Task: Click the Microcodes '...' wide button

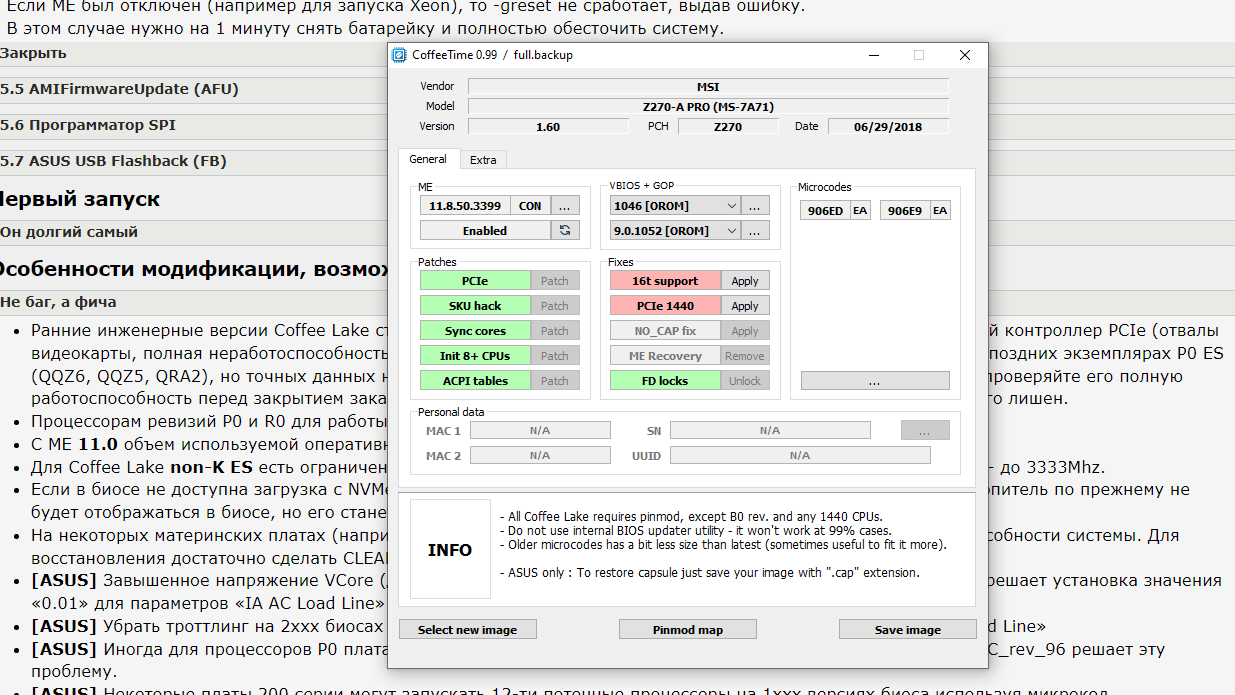Action: click(875, 381)
